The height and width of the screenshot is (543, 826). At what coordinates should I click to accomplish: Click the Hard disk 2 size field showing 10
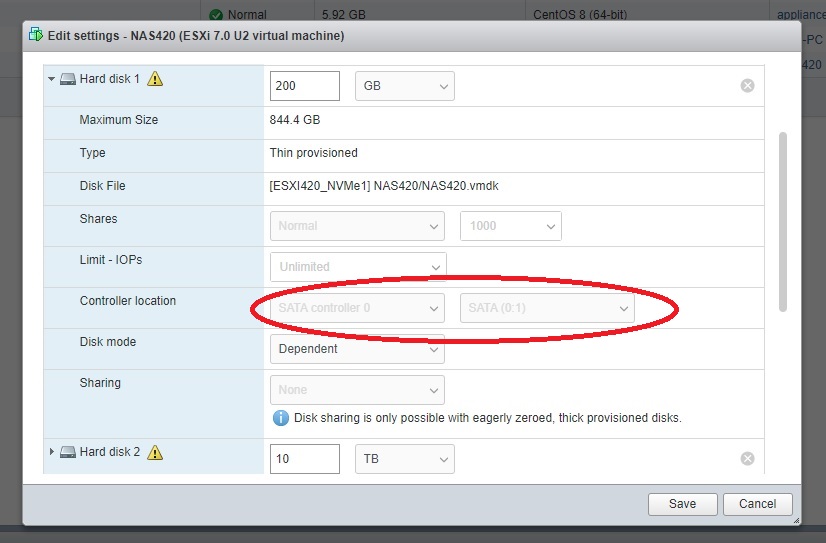(304, 459)
